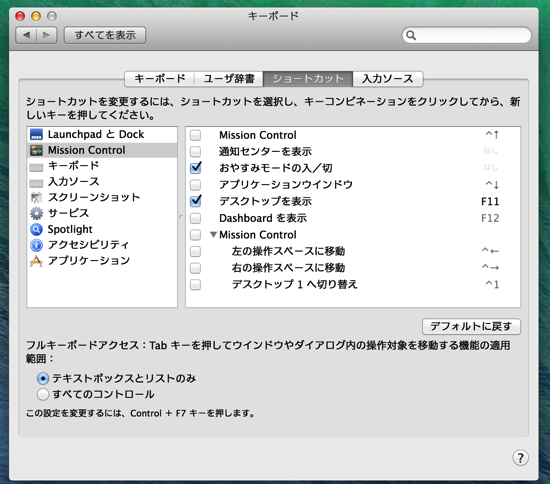Click the スクリーンショット category icon
This screenshot has height=484, width=550.
coord(36,198)
